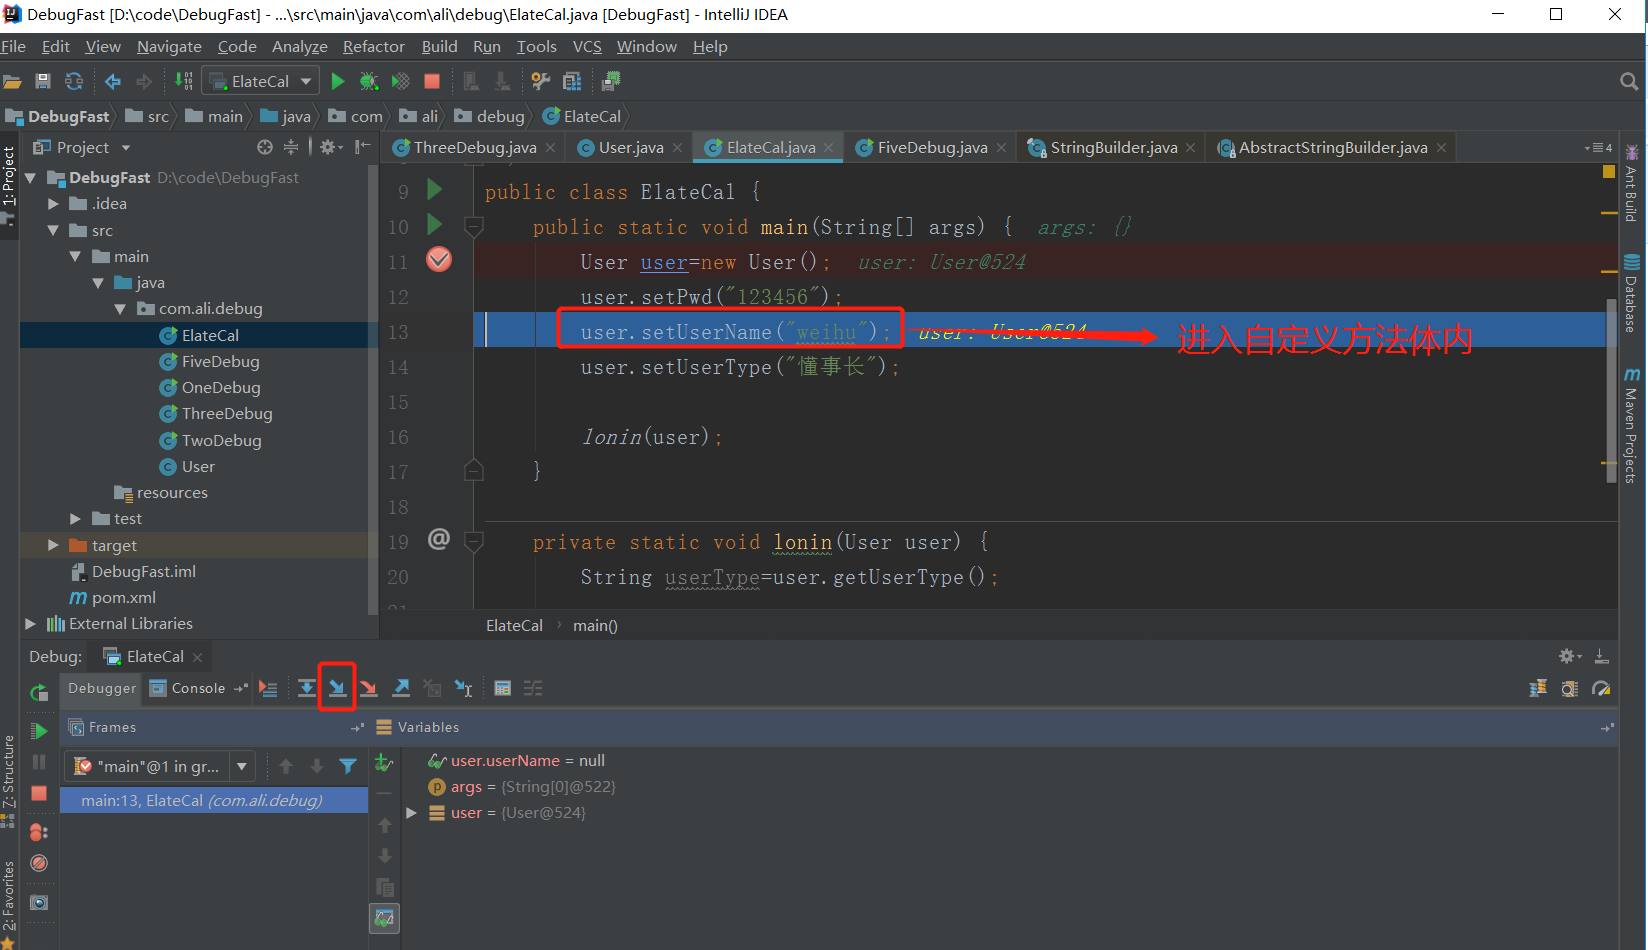Click the Debug bug icon in top toolbar
The width and height of the screenshot is (1648, 950).
[x=369, y=81]
